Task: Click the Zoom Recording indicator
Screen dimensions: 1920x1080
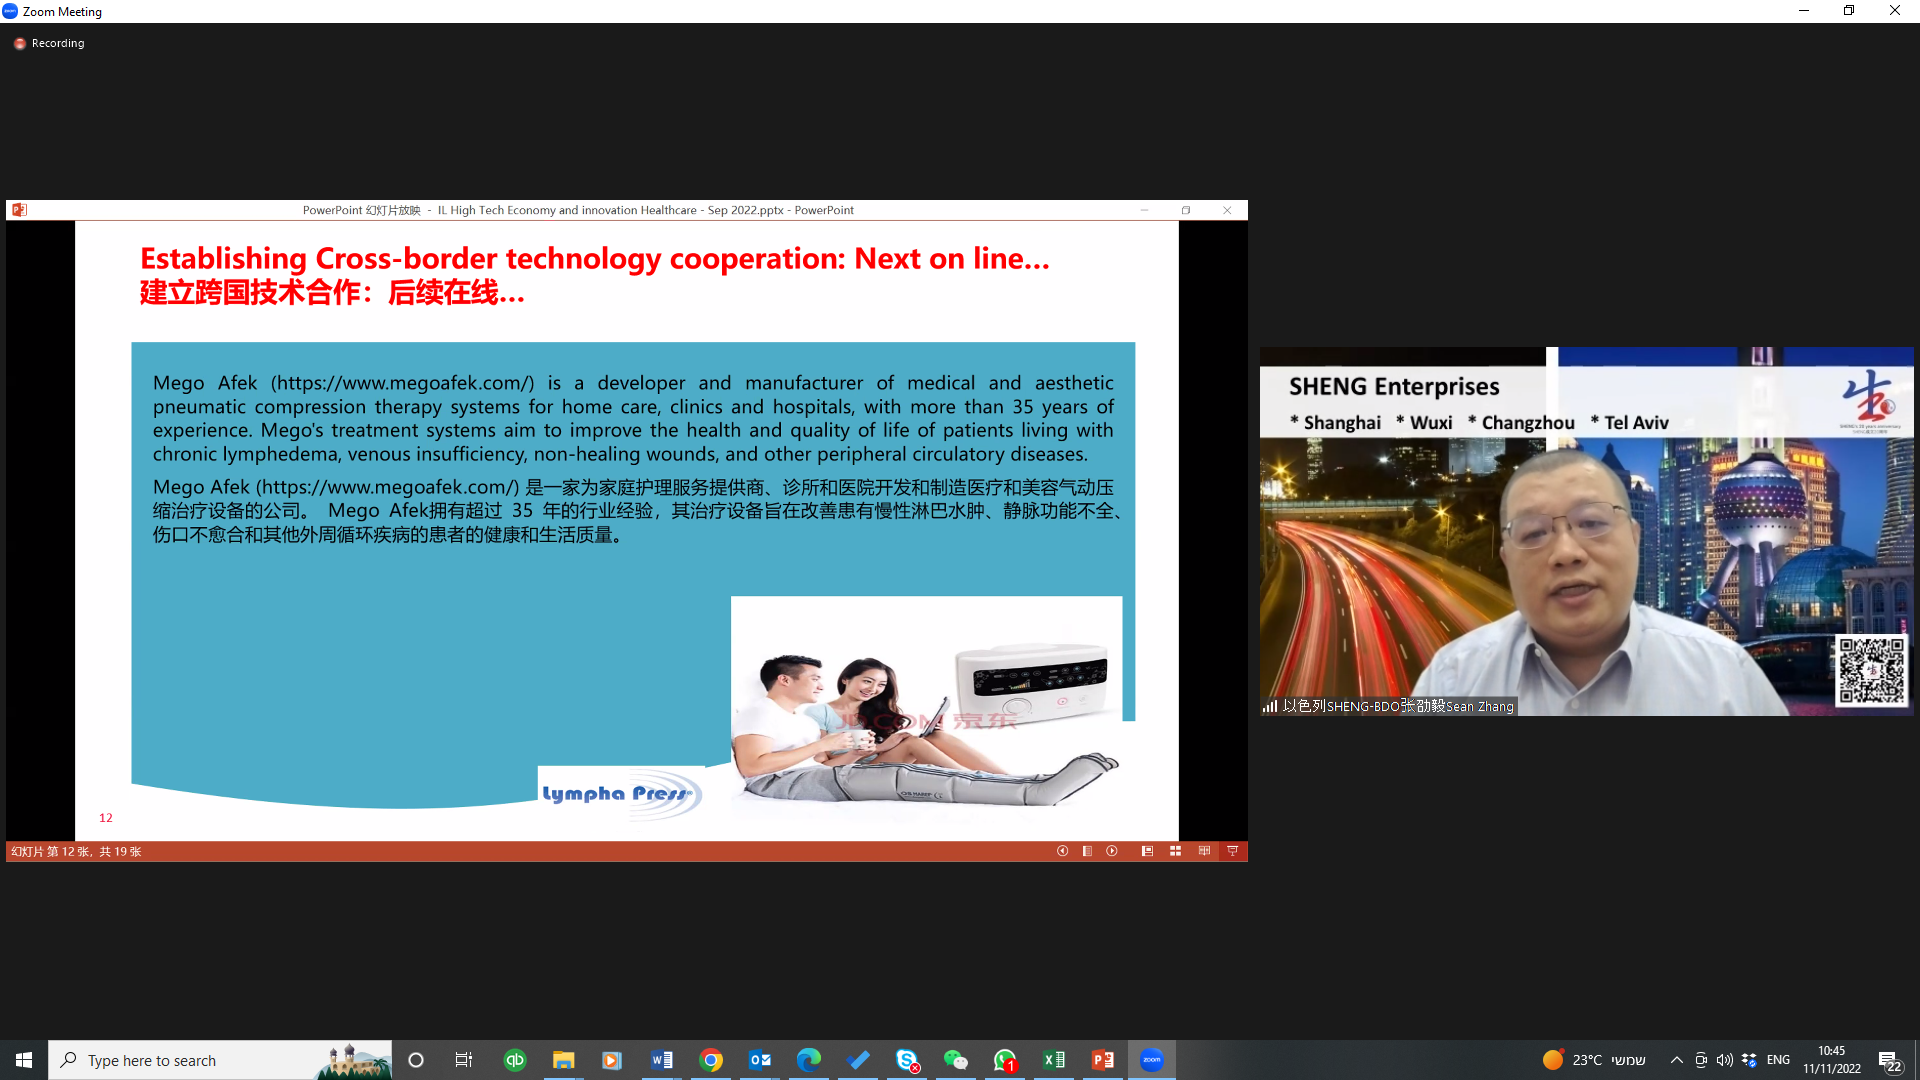Action: coord(49,43)
